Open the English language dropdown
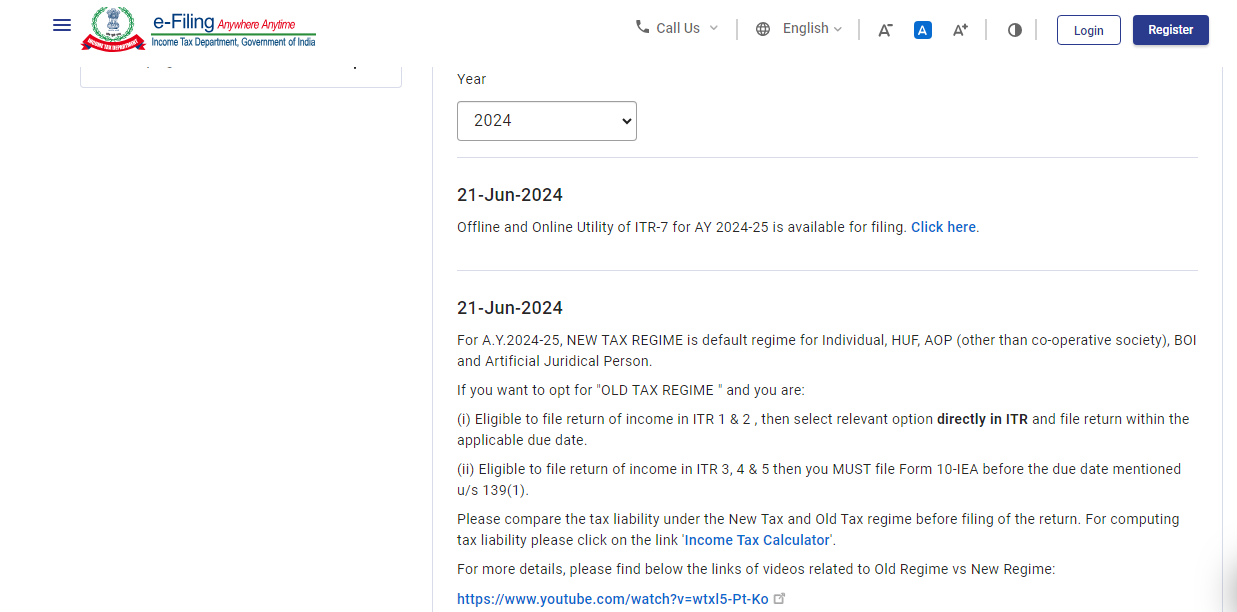The height and width of the screenshot is (612, 1237). tap(812, 28)
